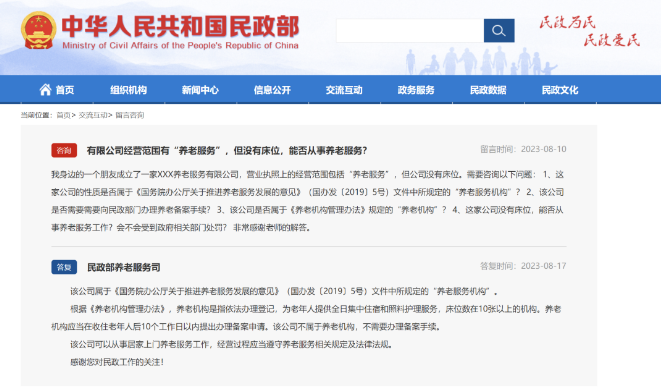Focus the site search input box
The width and height of the screenshot is (662, 387).
coord(410,30)
